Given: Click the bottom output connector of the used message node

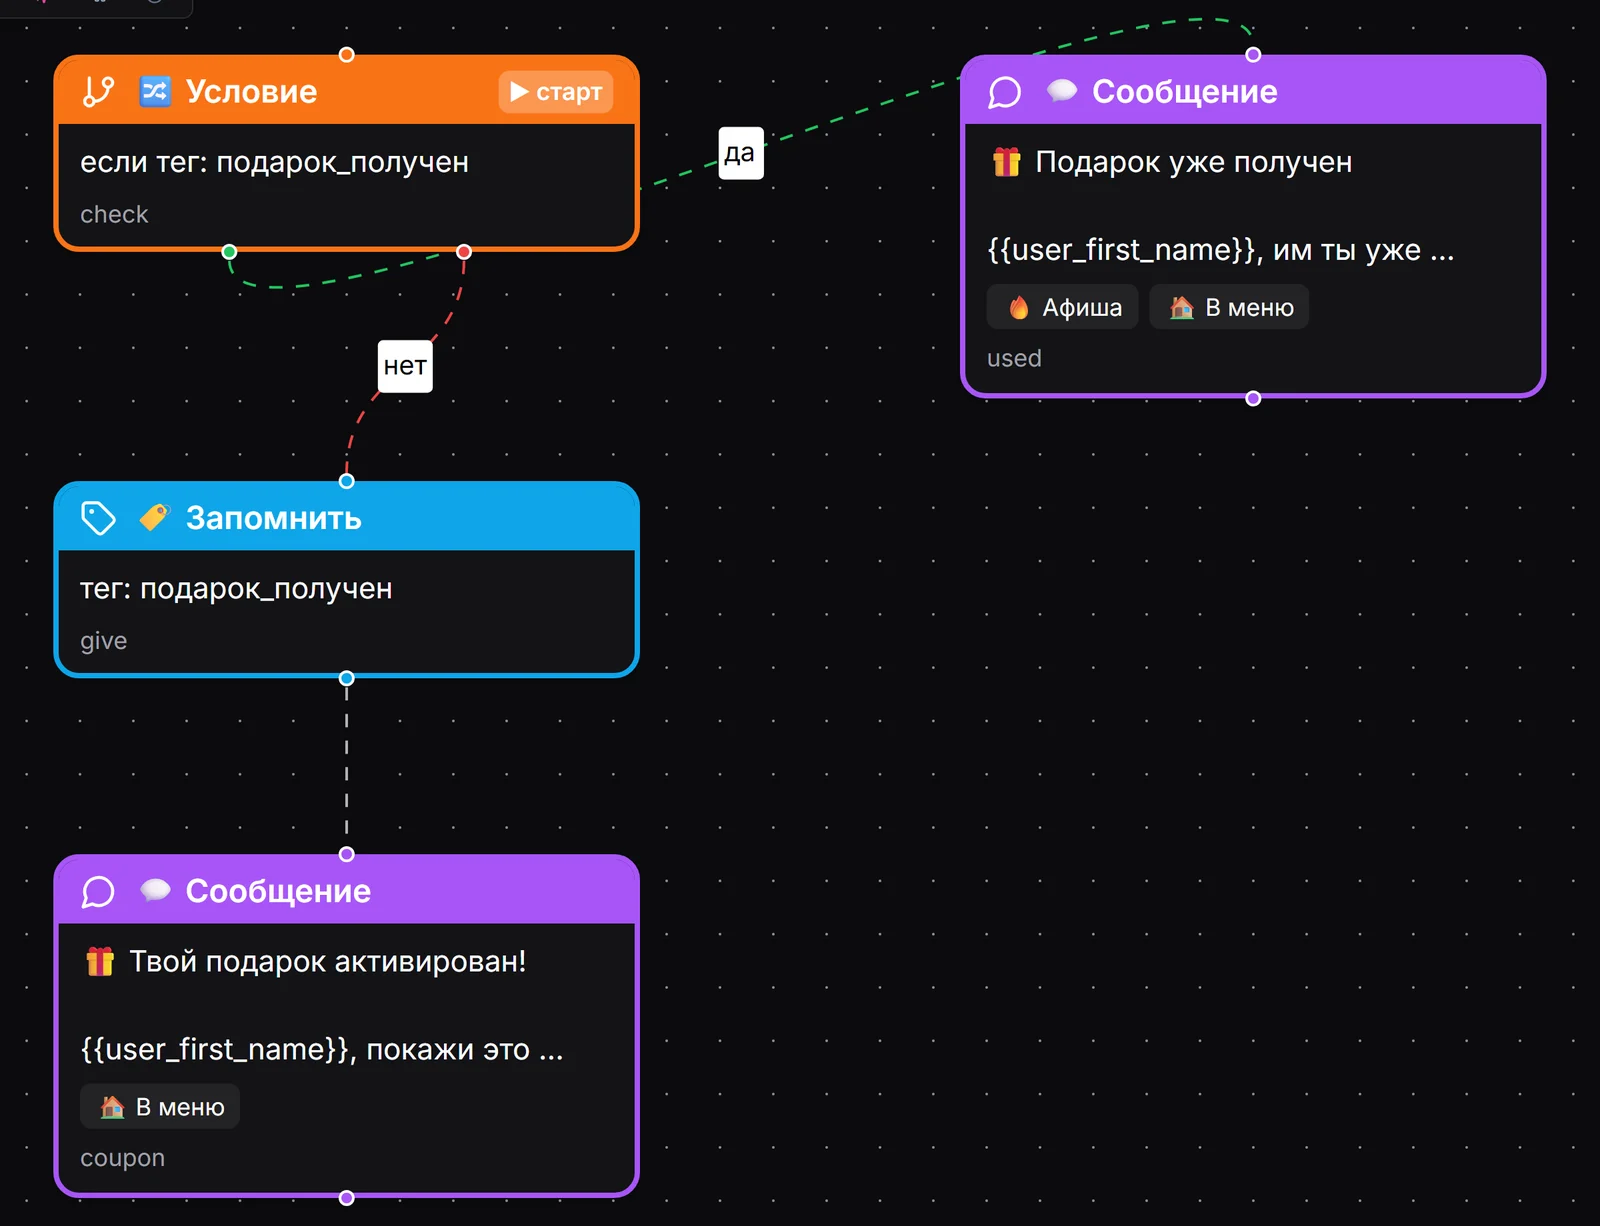Looking at the screenshot, I should (1253, 398).
